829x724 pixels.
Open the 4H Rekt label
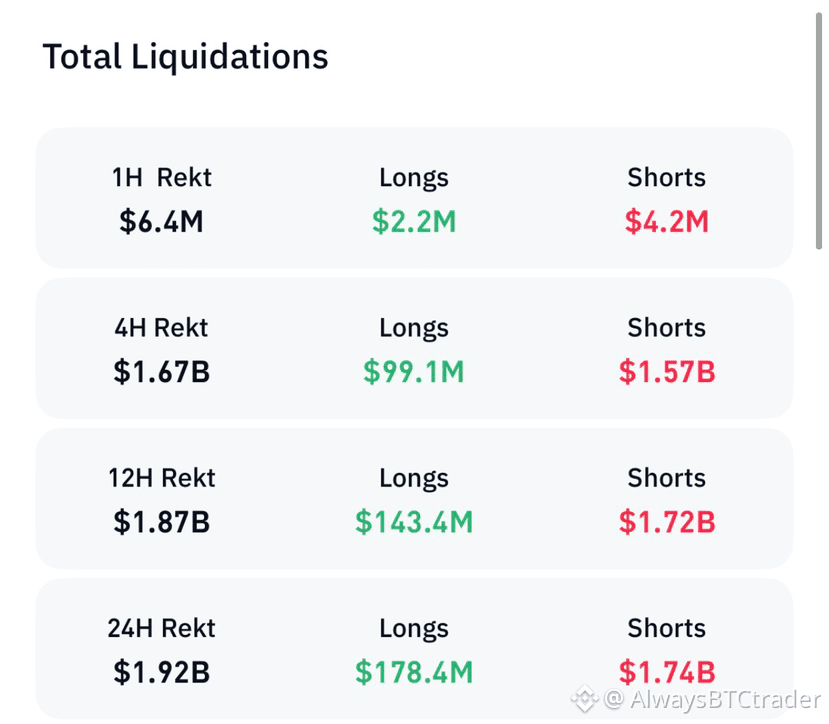161,328
